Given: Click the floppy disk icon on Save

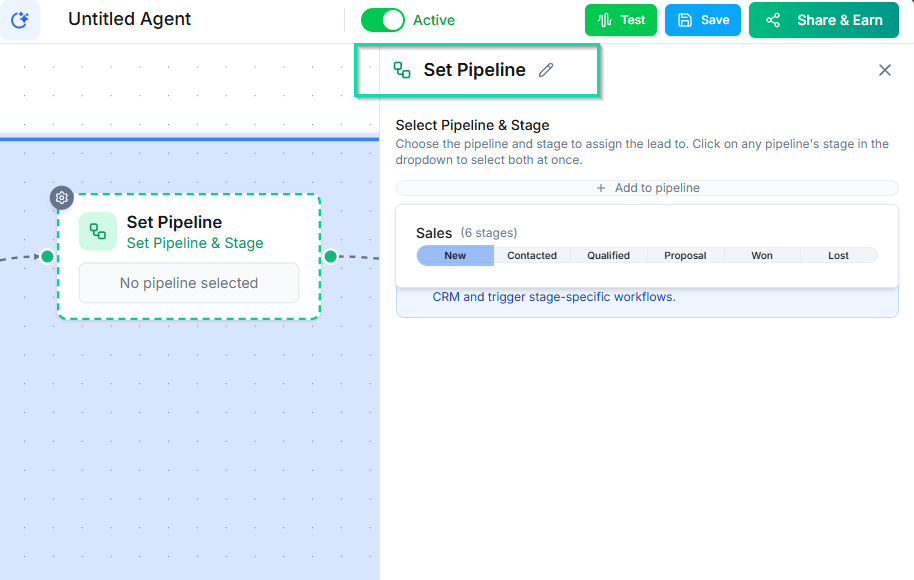Looking at the screenshot, I should point(684,19).
